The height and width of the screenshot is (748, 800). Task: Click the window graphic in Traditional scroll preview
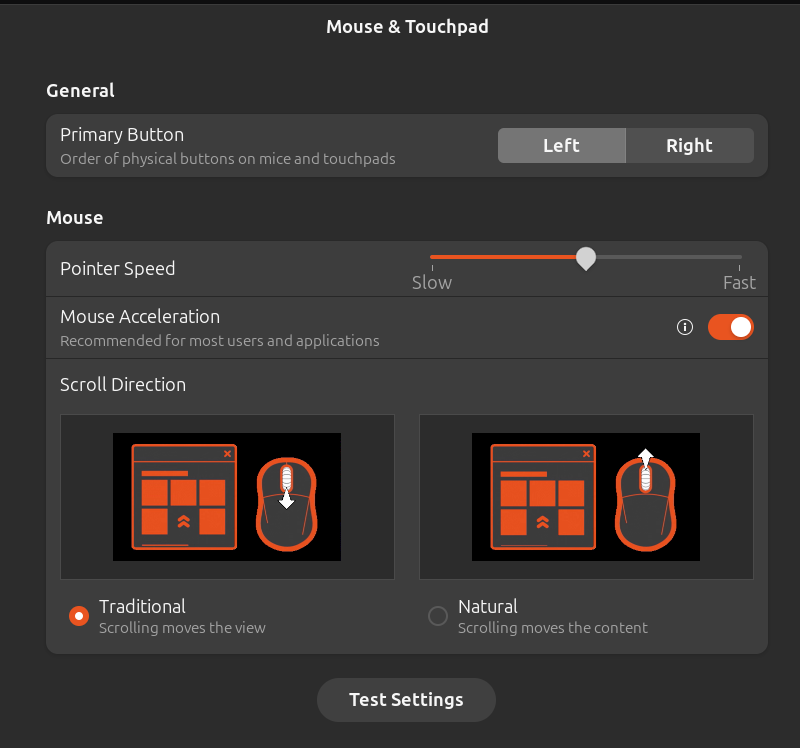pos(184,497)
